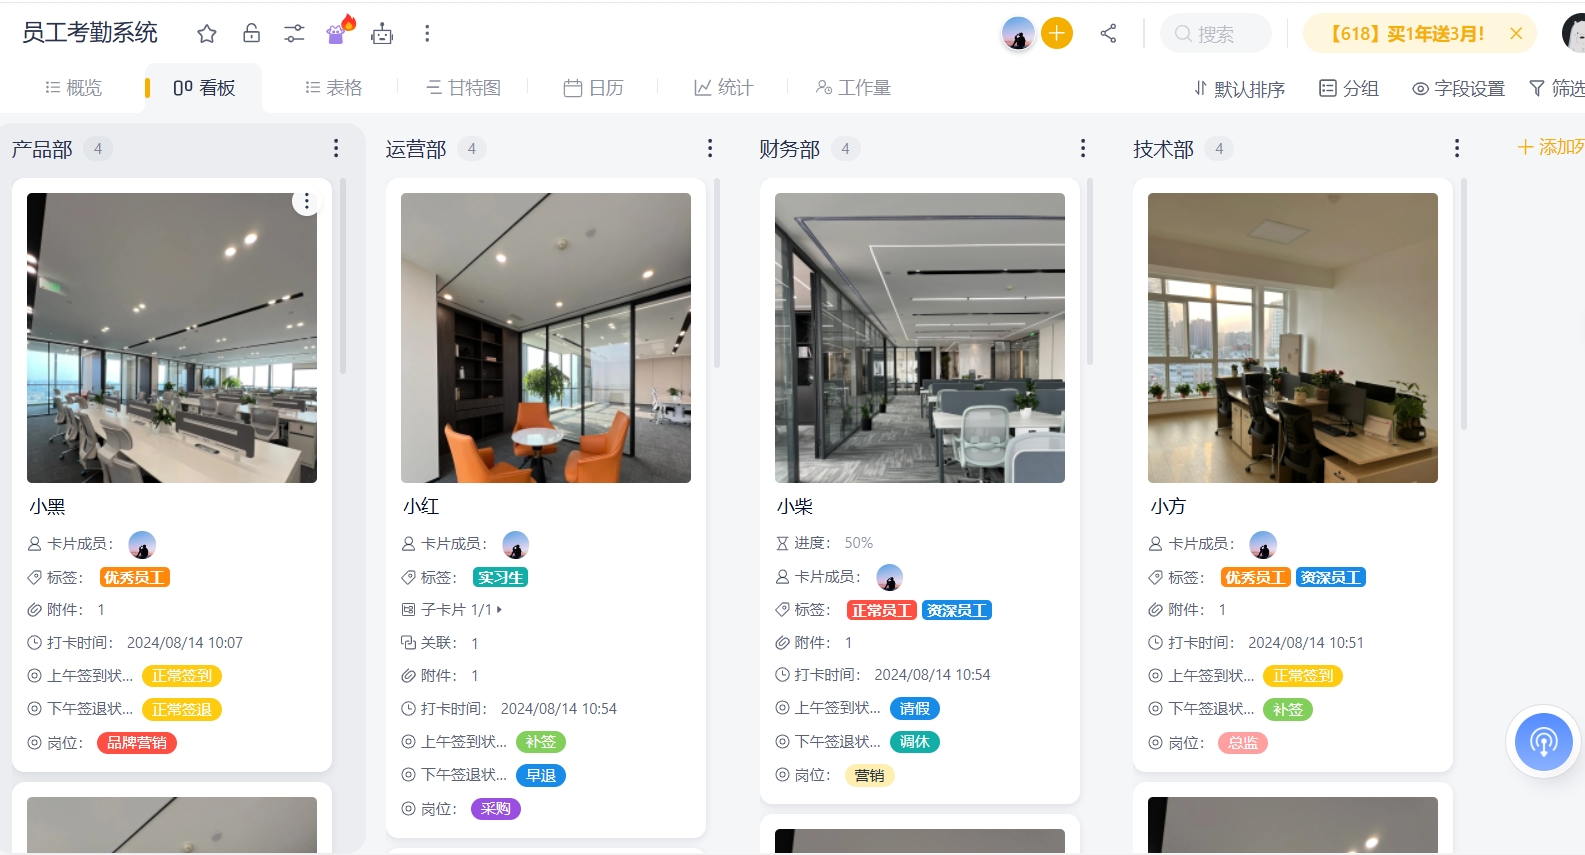This screenshot has height=855, width=1585.
Task: Click the 调休 status tag on 小柴 card
Action: pyautogui.click(x=915, y=742)
